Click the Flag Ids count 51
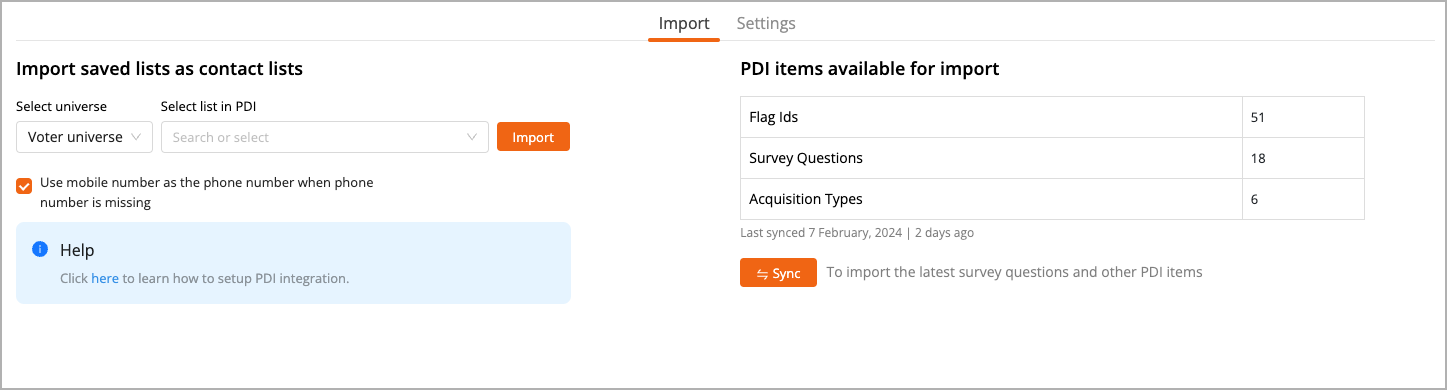This screenshot has width=1447, height=390. click(x=1258, y=117)
